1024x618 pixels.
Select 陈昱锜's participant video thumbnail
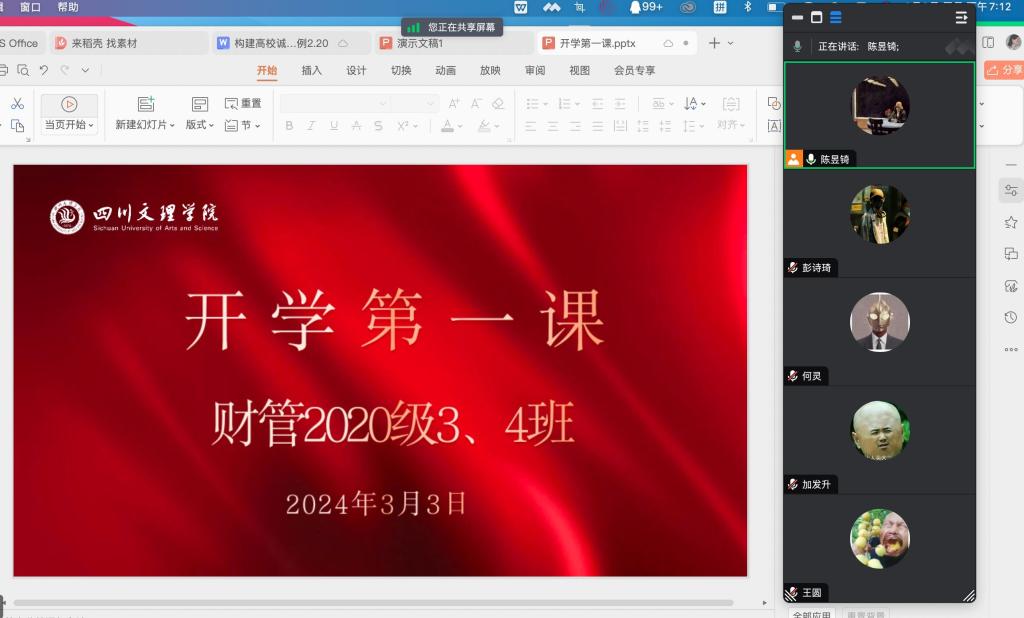coord(879,106)
